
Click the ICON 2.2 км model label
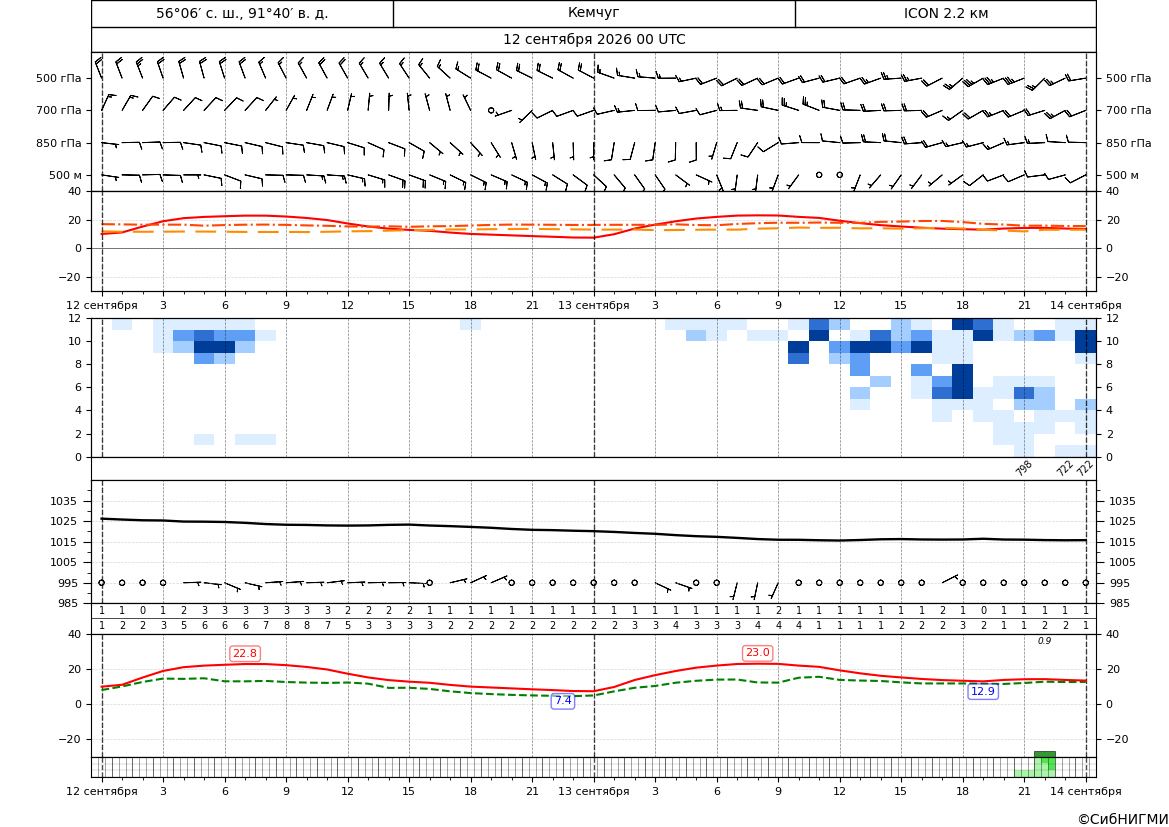pyautogui.click(x=946, y=13)
